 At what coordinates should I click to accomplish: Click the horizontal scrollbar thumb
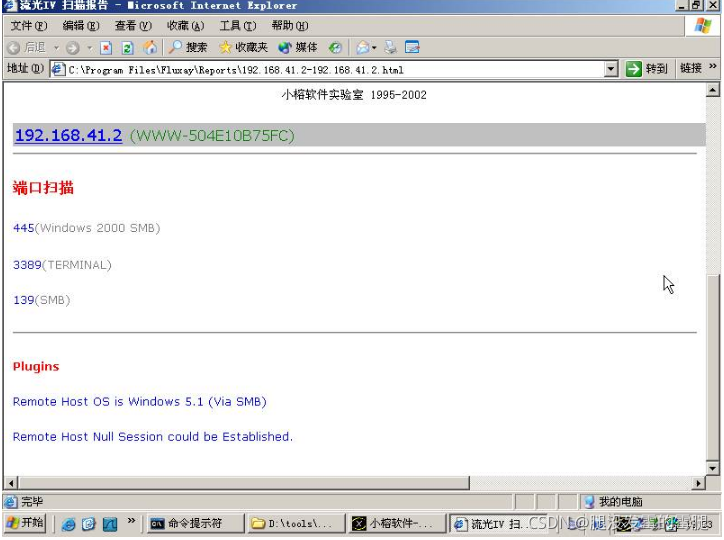[x=244, y=483]
